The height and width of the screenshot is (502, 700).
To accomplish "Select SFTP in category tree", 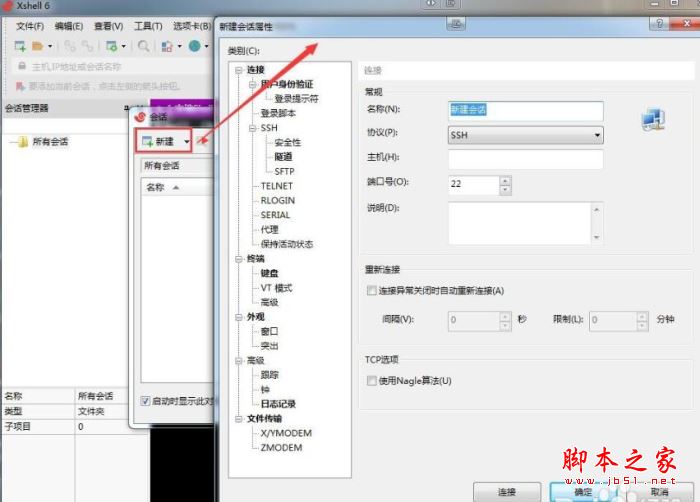I will click(284, 172).
